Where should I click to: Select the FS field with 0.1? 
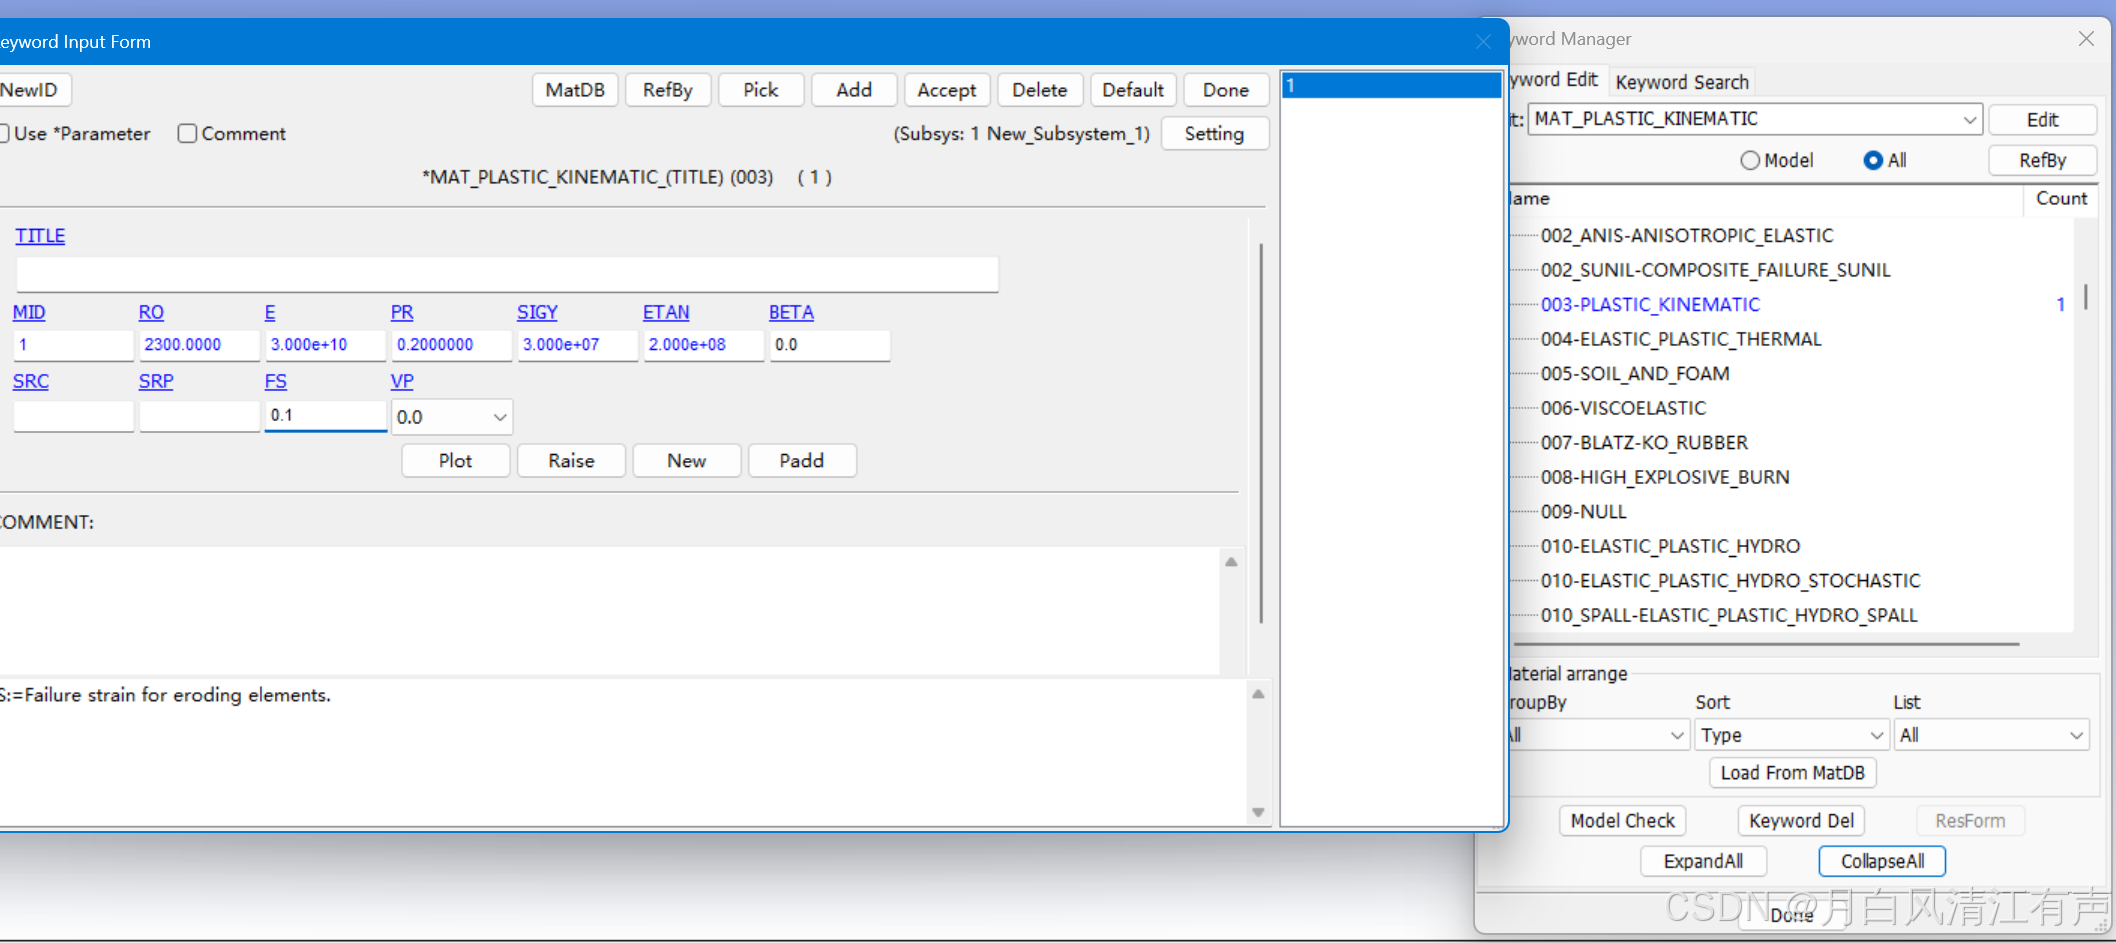[x=325, y=416]
